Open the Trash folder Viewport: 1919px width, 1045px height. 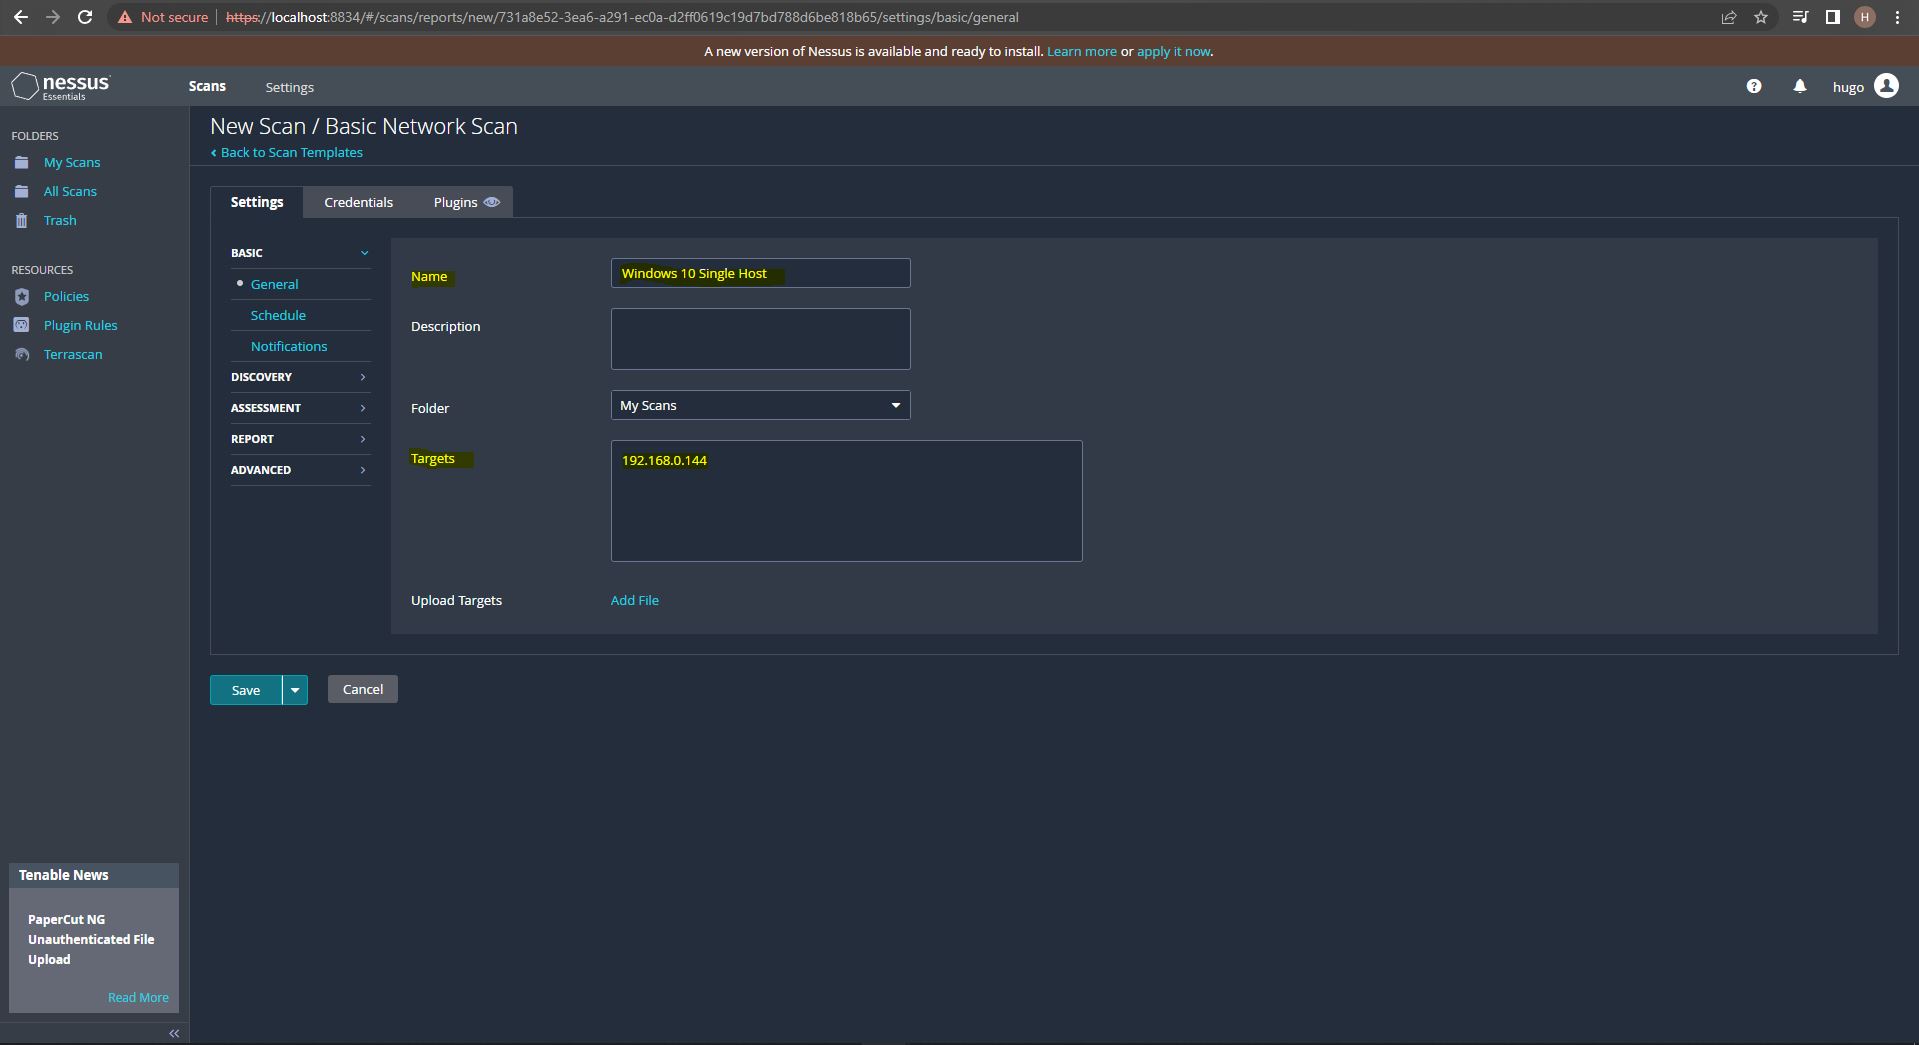(60, 220)
